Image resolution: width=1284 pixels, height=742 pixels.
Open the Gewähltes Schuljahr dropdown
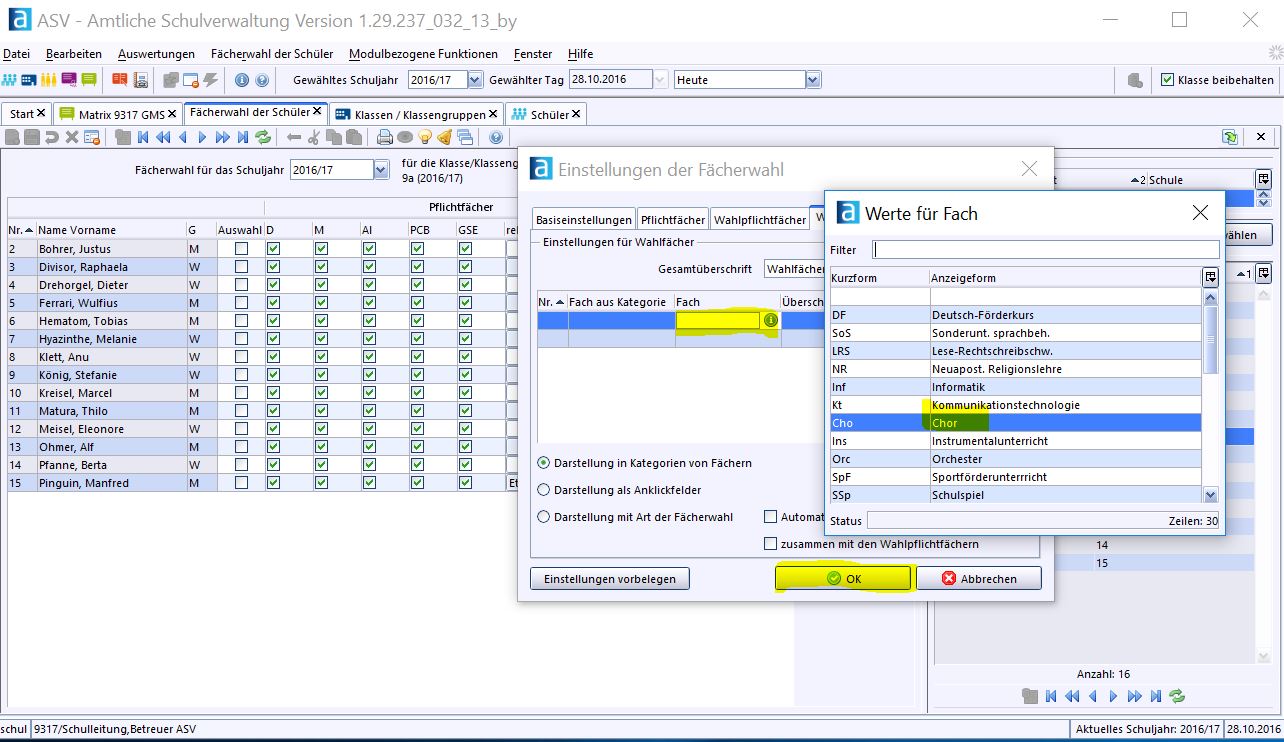pyautogui.click(x=475, y=80)
